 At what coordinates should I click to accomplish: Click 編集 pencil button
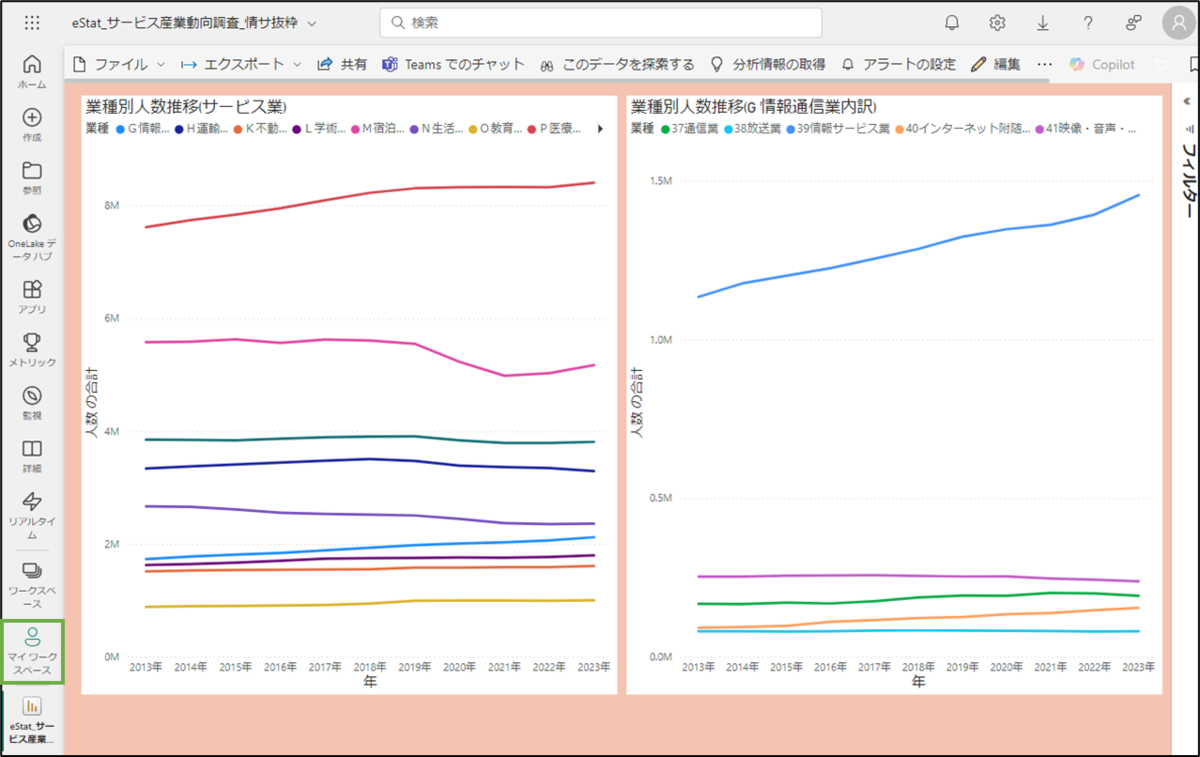click(x=996, y=64)
